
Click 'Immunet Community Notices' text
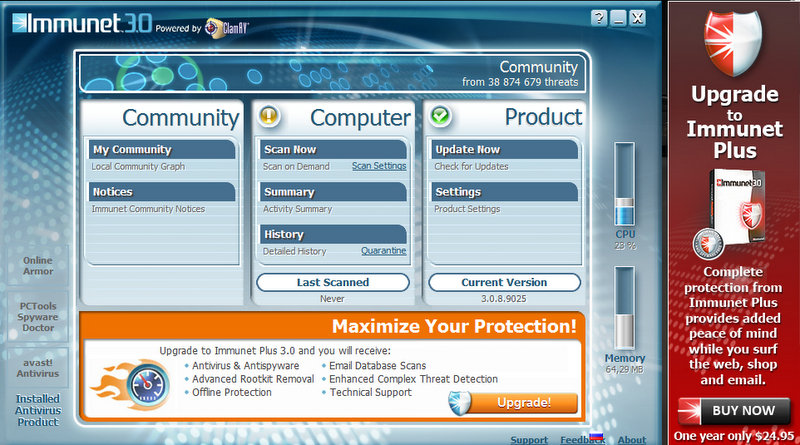pos(148,209)
